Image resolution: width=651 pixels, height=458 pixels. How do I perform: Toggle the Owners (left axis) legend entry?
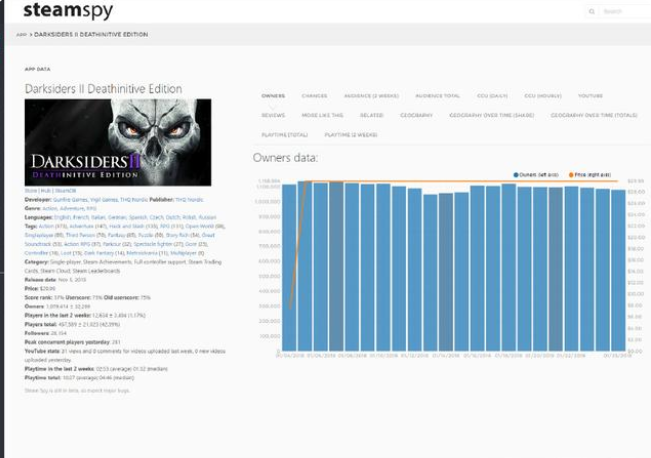(536, 175)
